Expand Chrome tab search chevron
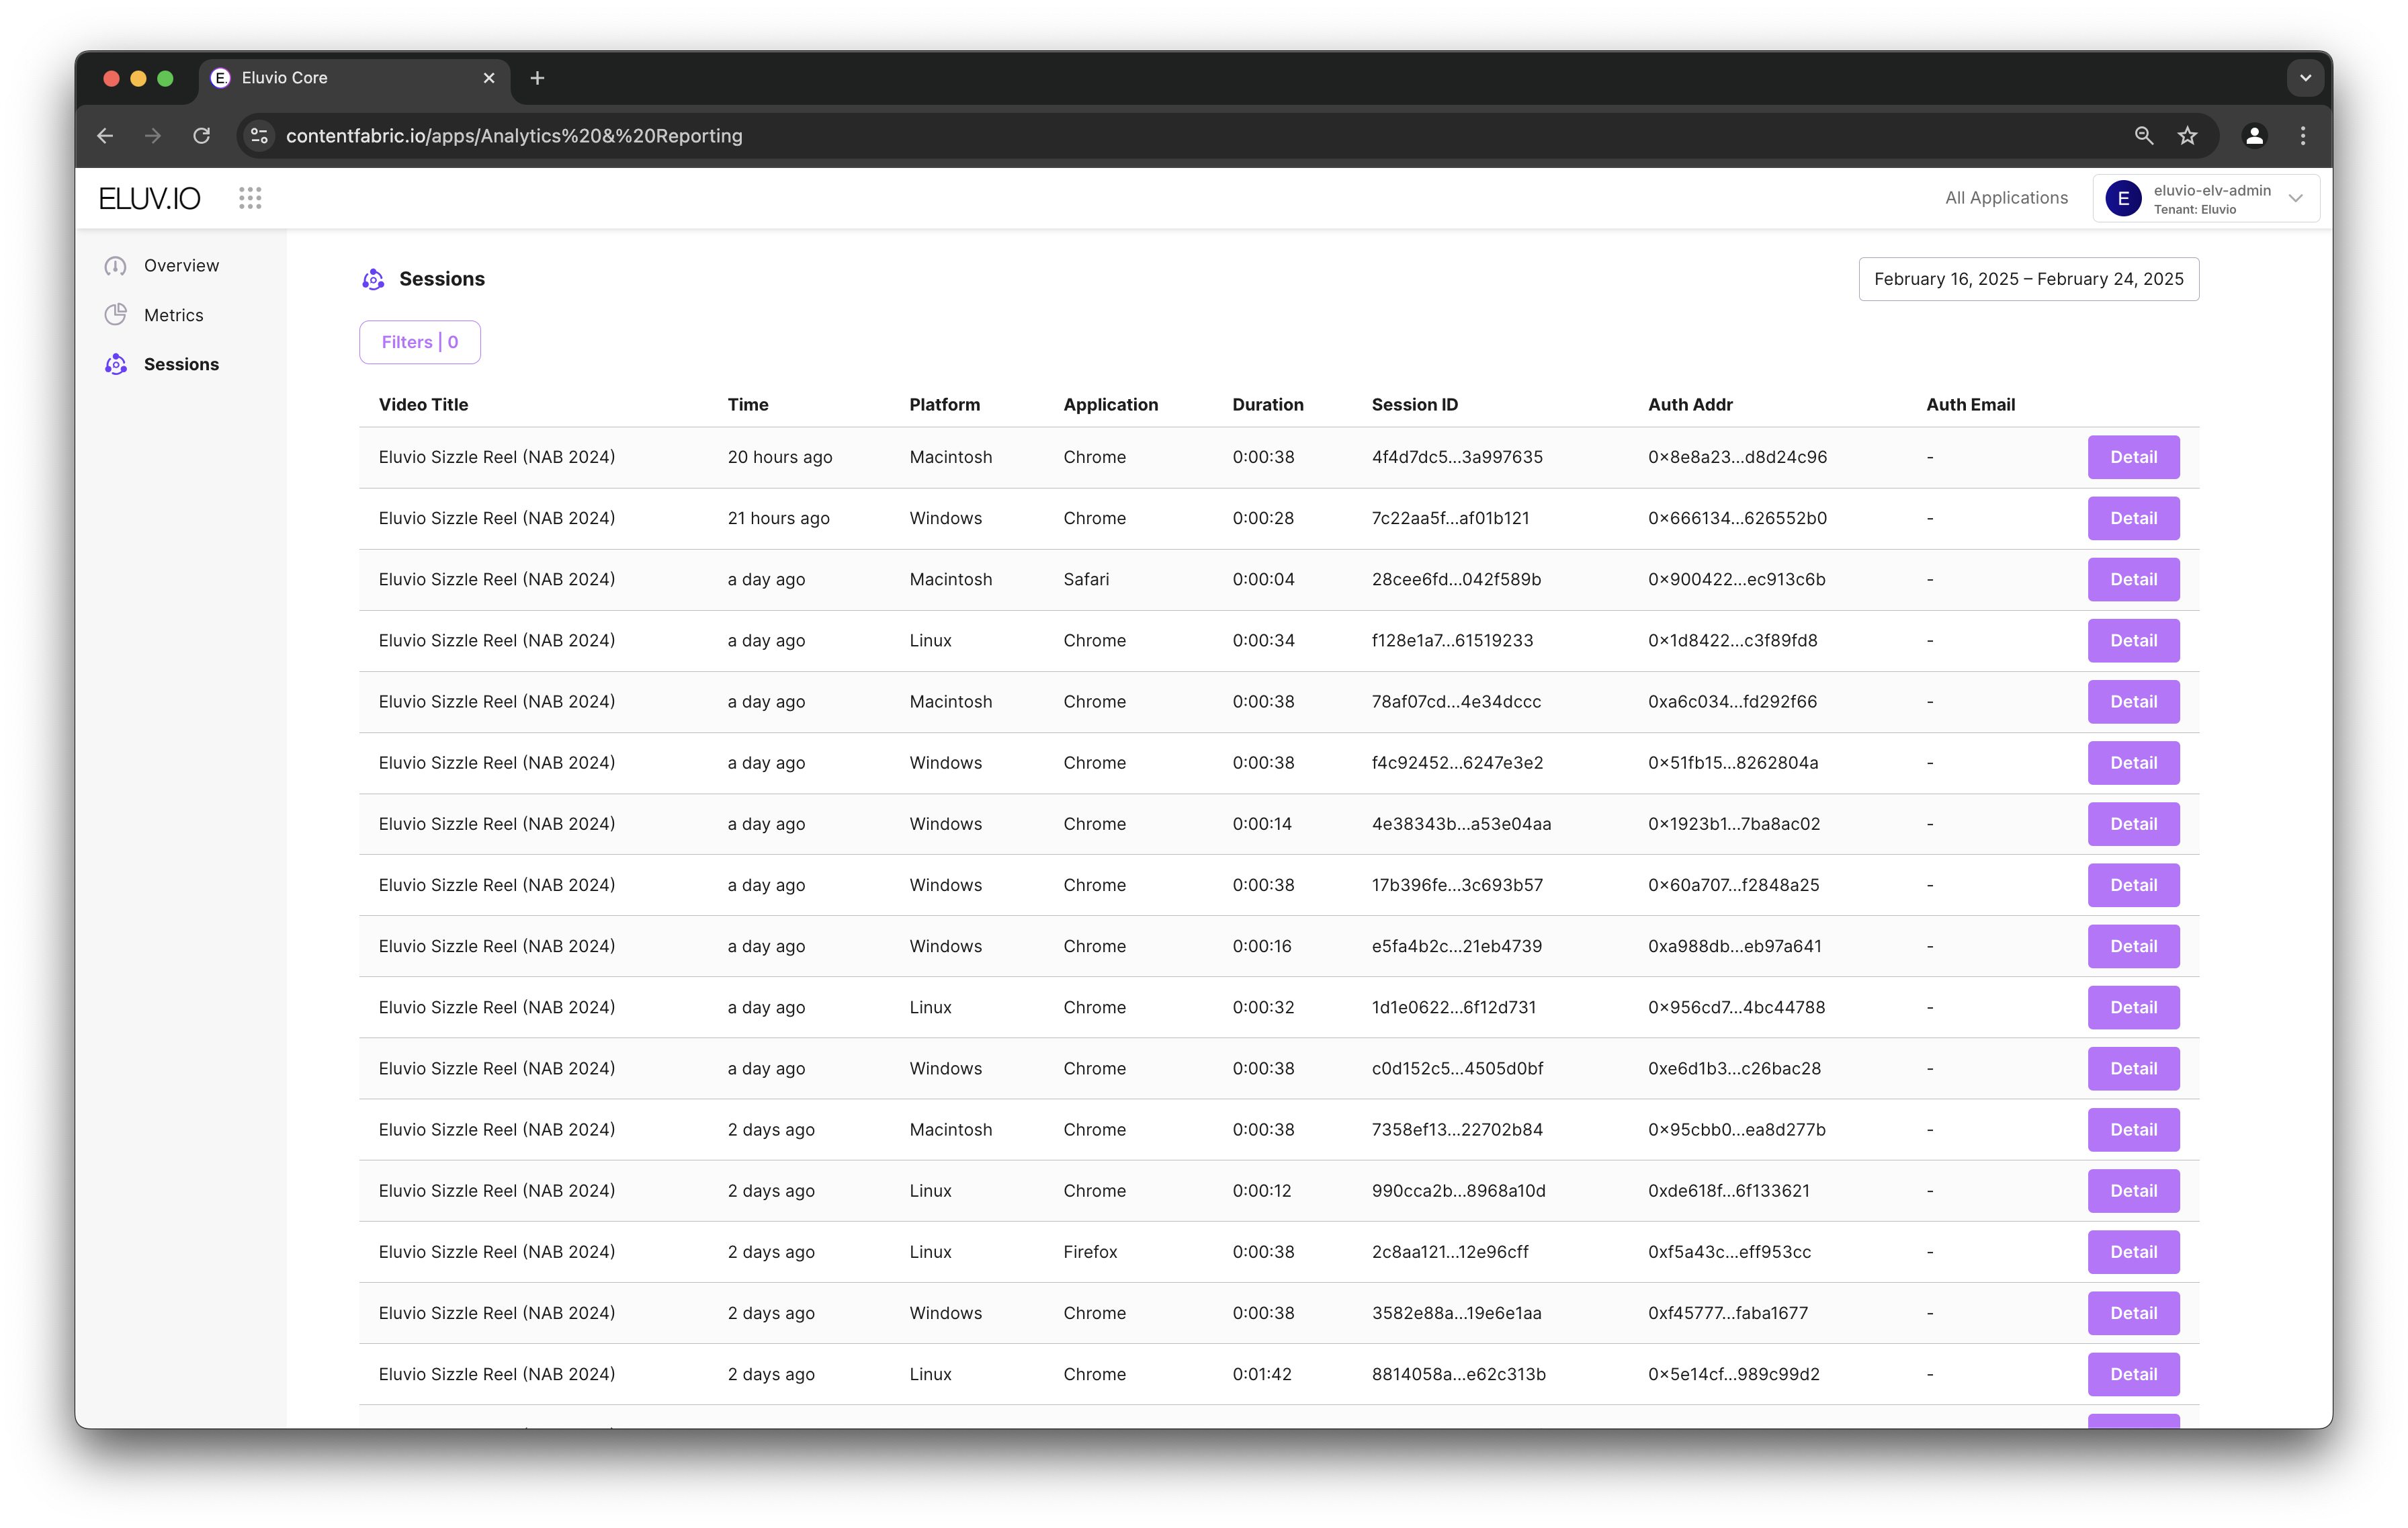This screenshot has width=2408, height=1528. 2305,78
